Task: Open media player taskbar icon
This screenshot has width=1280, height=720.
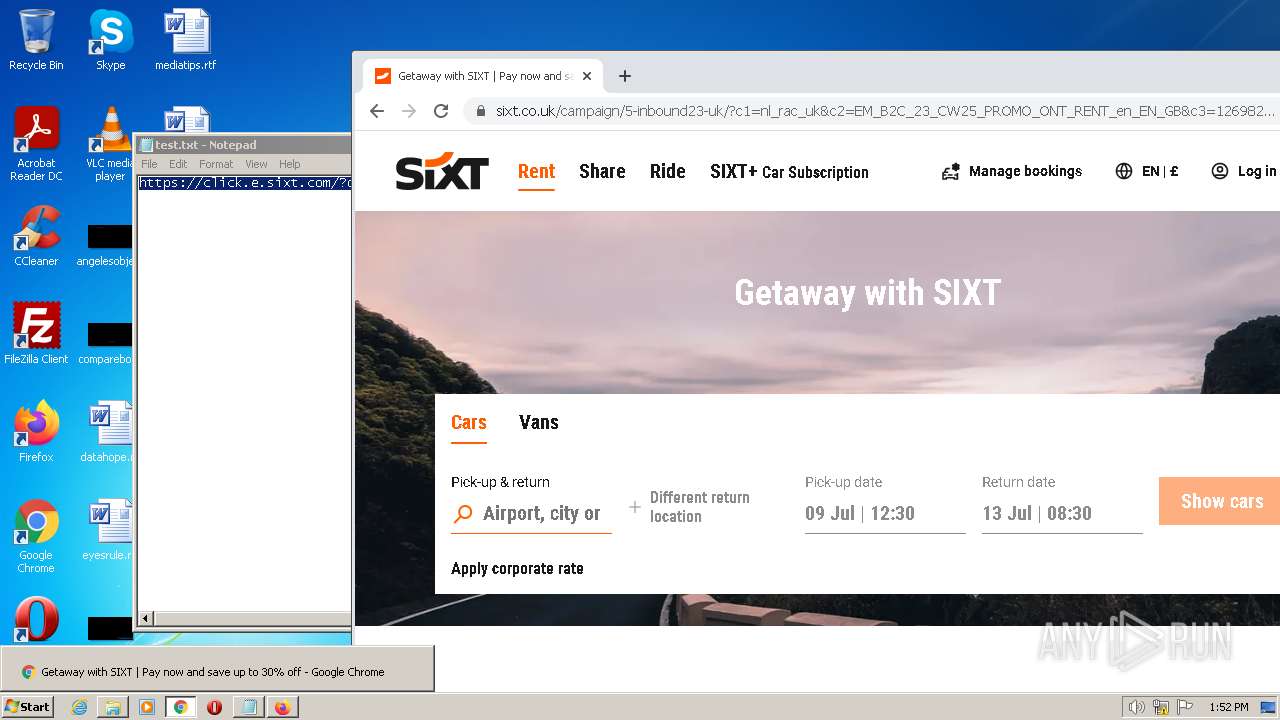Action: (x=147, y=707)
